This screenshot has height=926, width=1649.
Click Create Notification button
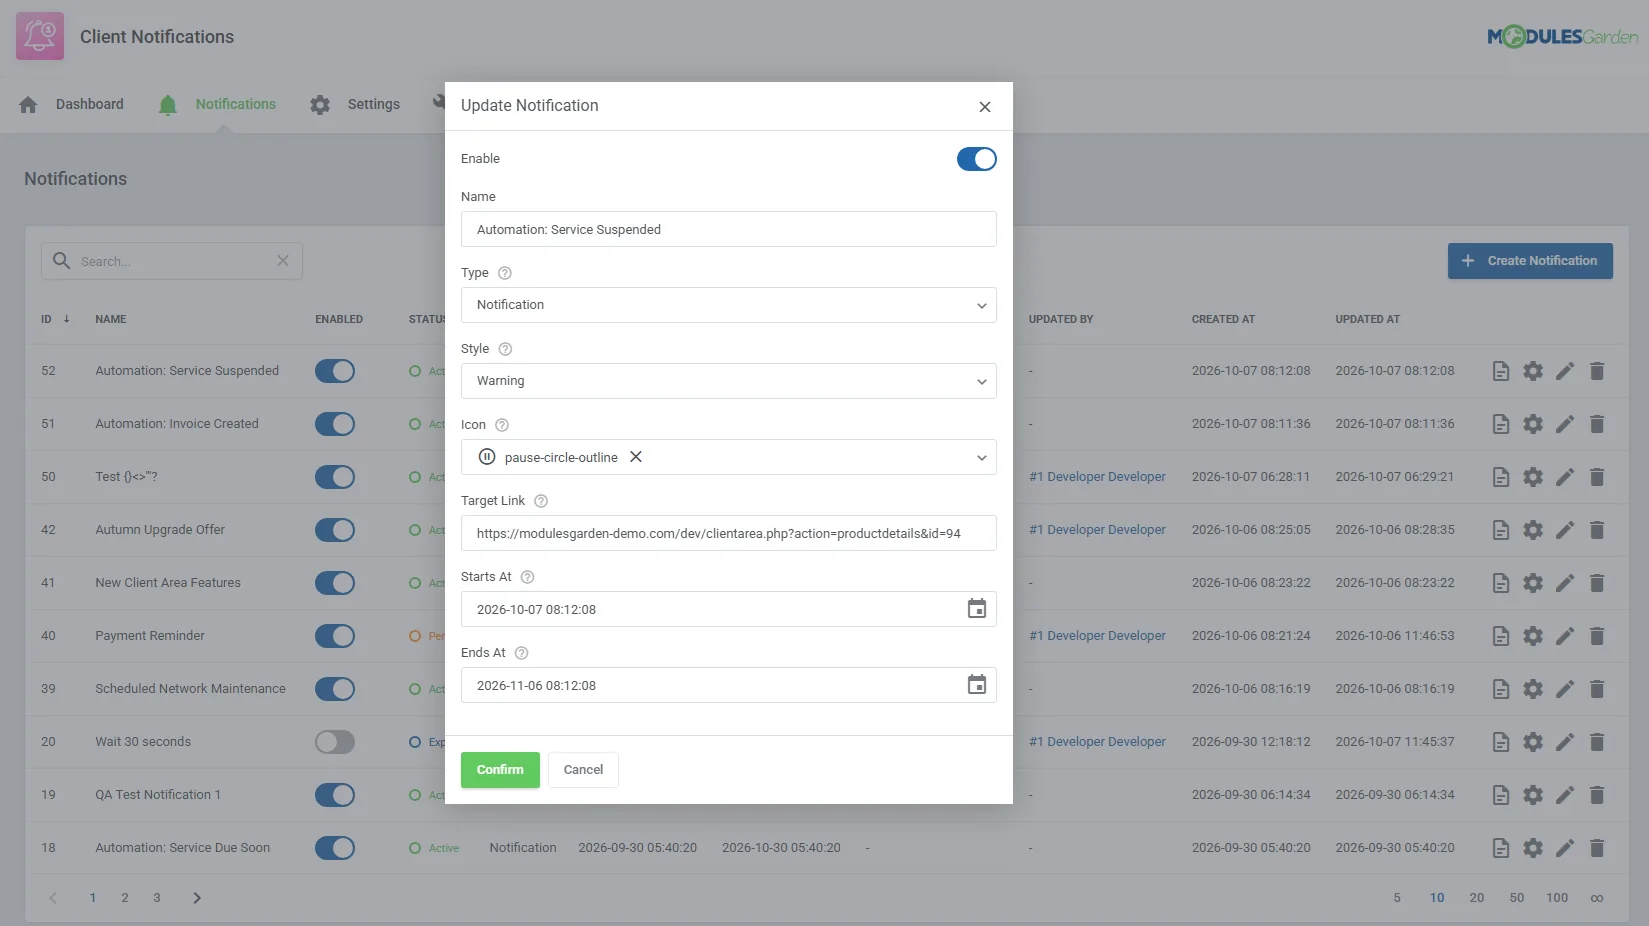click(x=1530, y=261)
